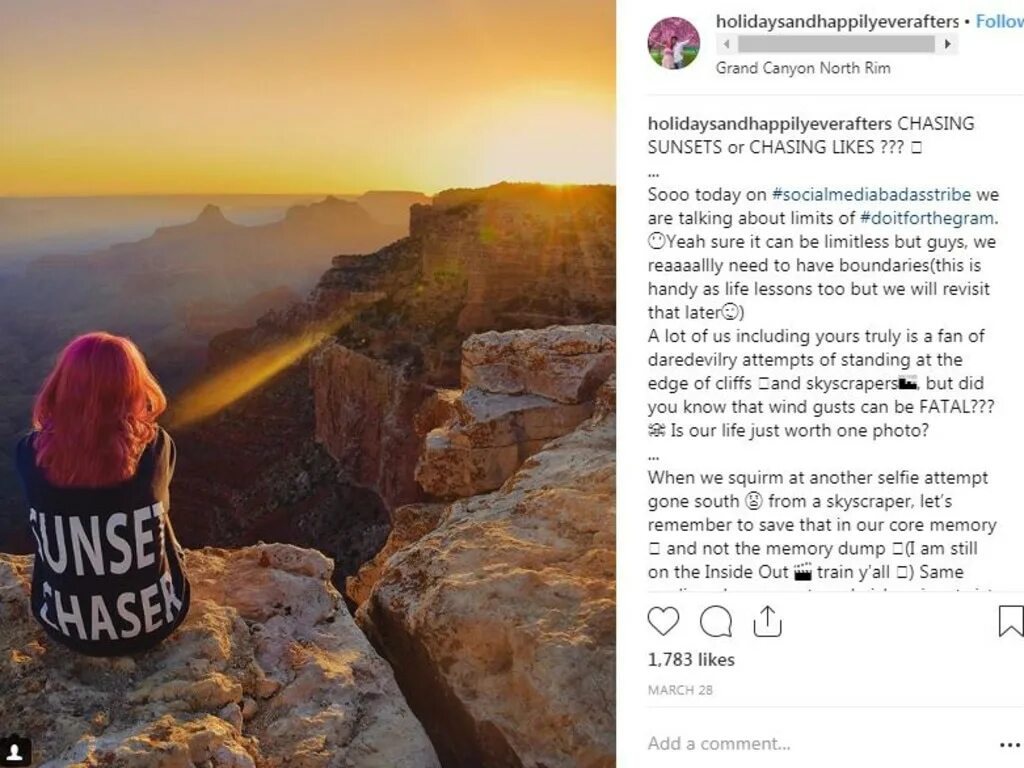1024x768 pixels.
Task: Open comments with the speech bubble icon
Action: (716, 621)
